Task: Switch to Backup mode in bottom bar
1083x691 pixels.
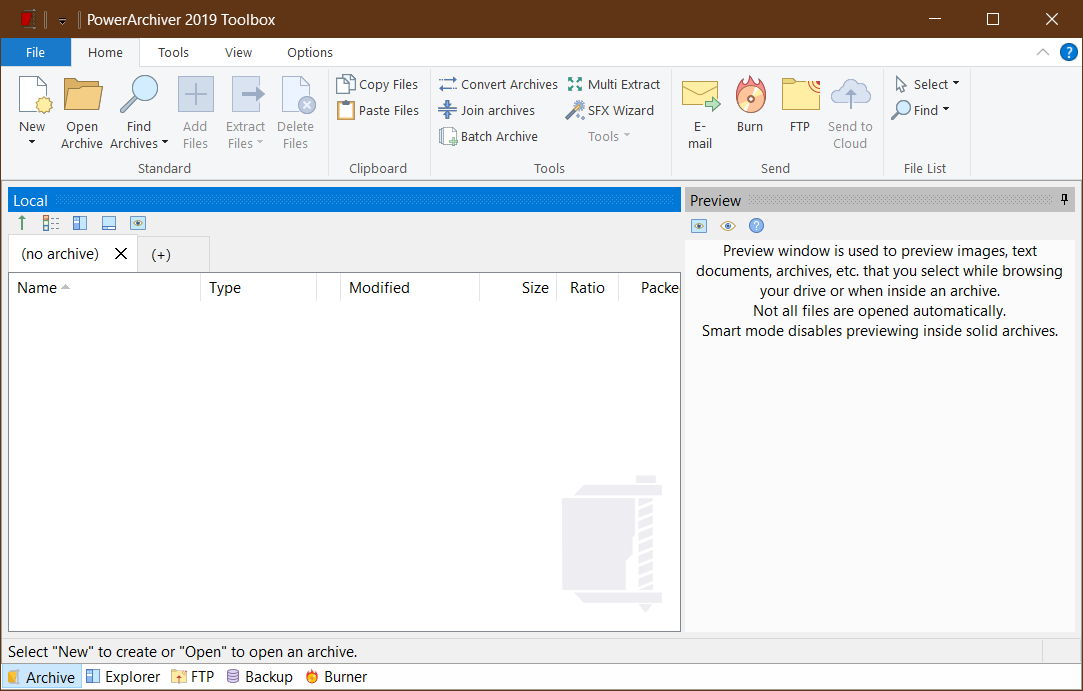Action: click(260, 677)
